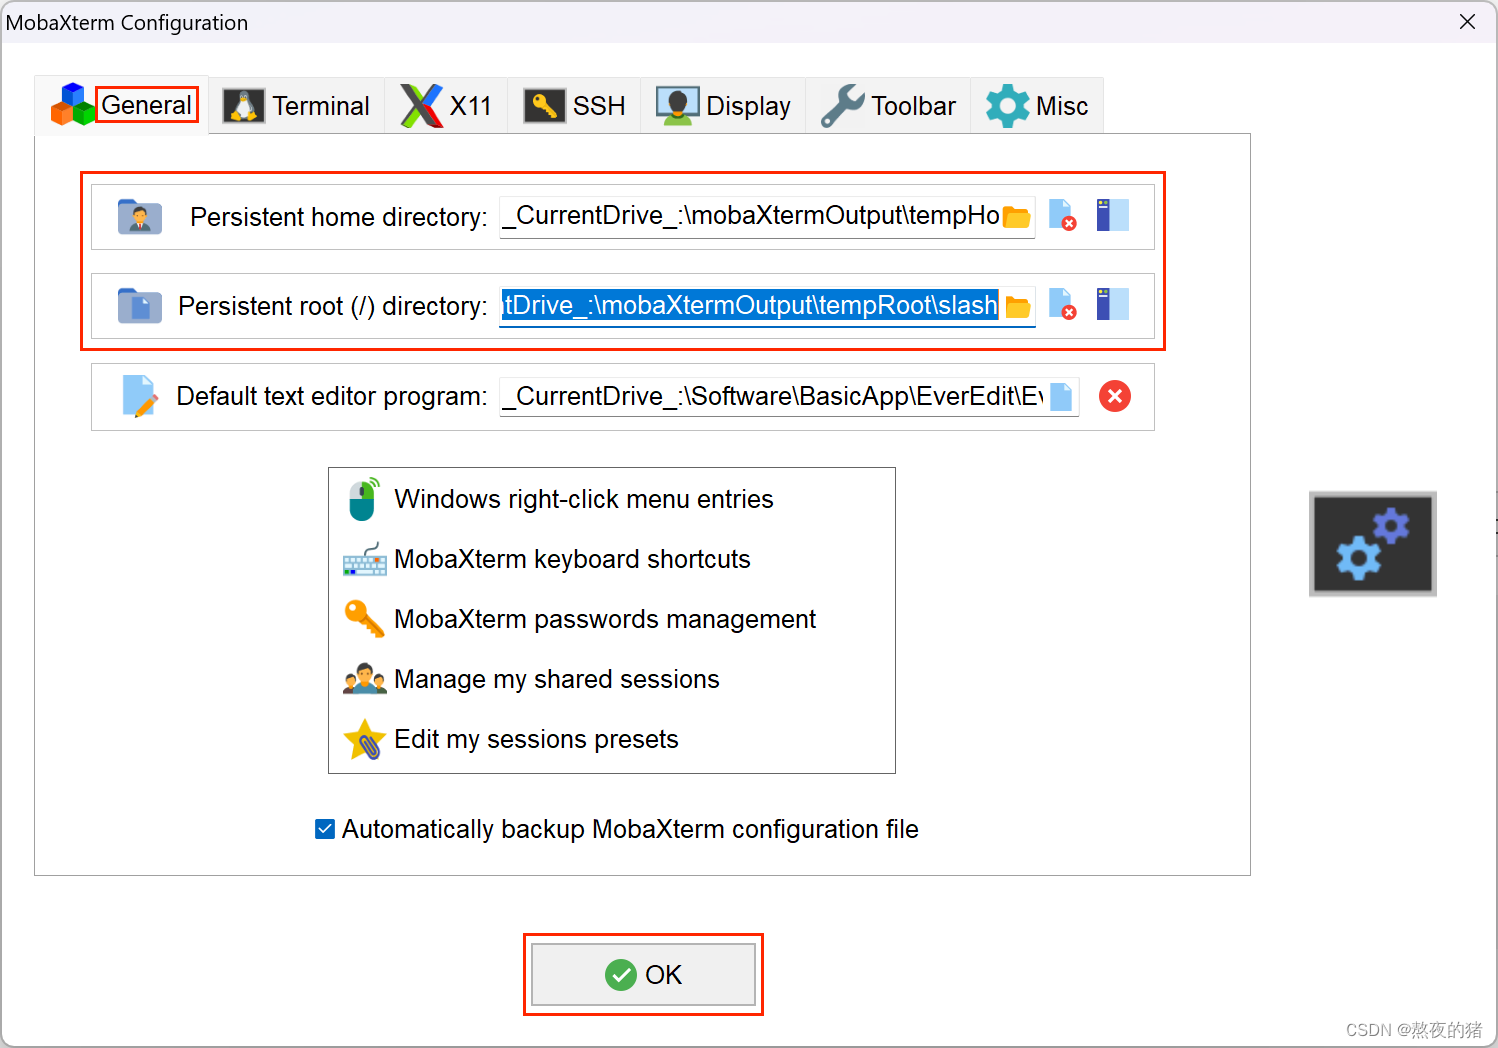Open MobaXterm keyboard shortcuts

coord(572,559)
